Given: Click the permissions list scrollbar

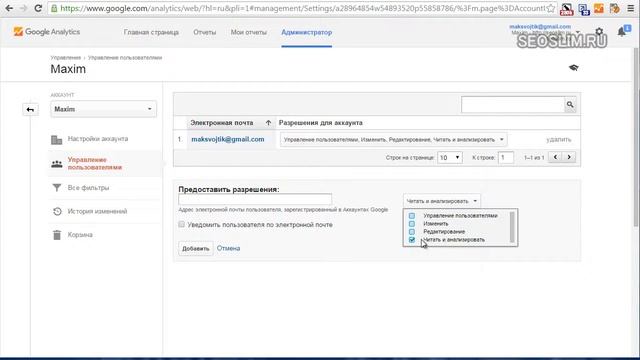Looking at the screenshot, I should [512, 227].
